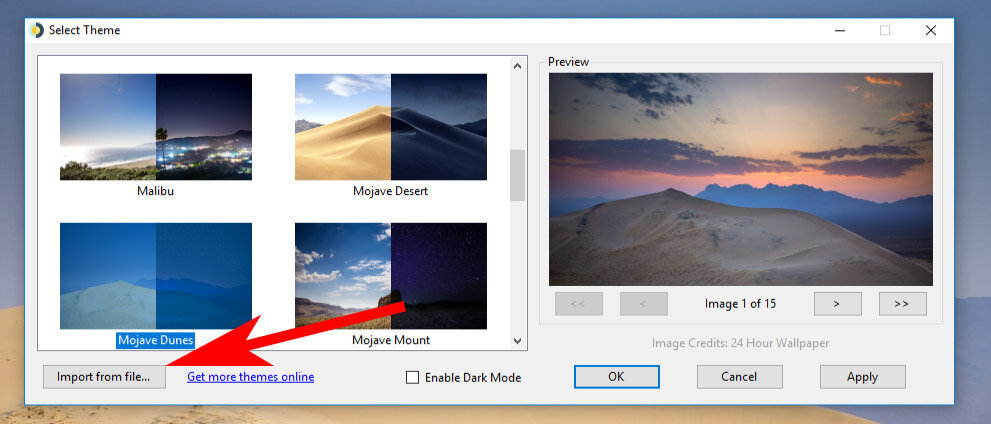This screenshot has height=424, width=991.
Task: Click the disabled < previous image button
Action: coord(643,303)
